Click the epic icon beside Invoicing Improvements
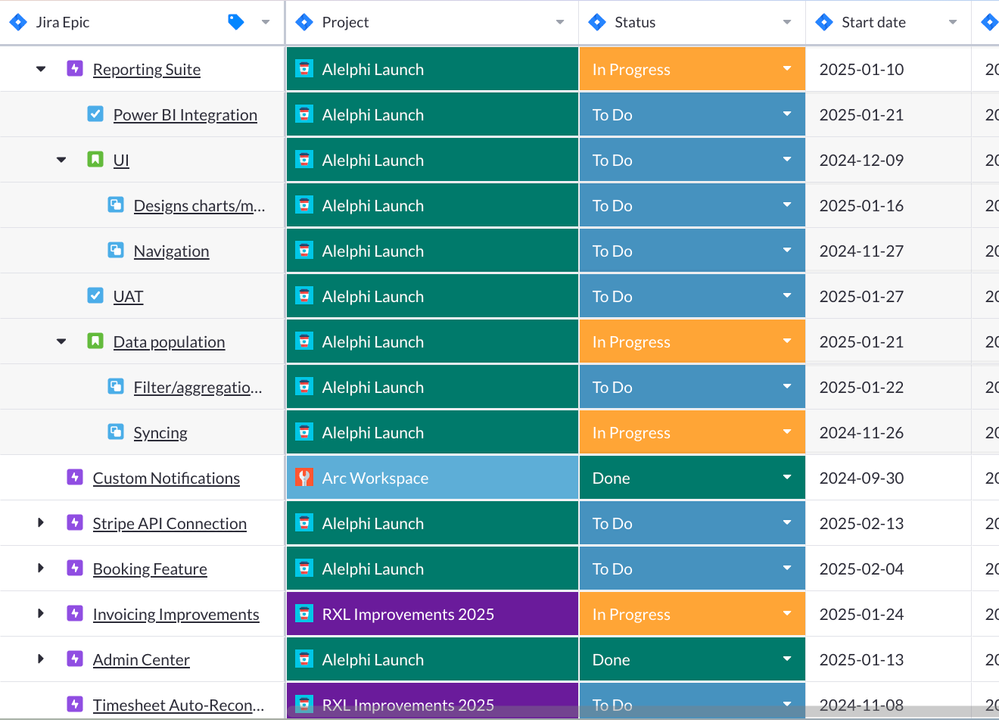This screenshot has height=720, width=999. point(75,614)
